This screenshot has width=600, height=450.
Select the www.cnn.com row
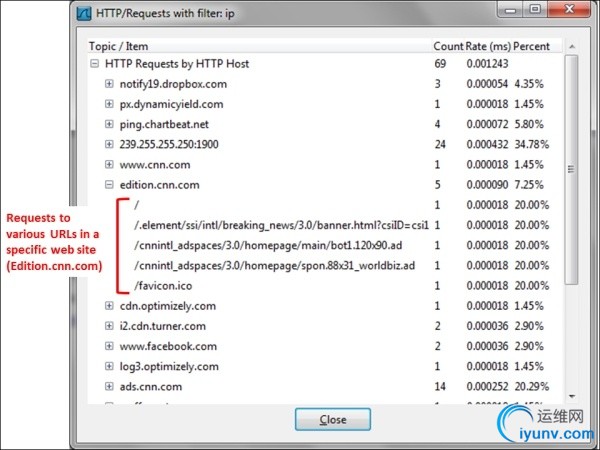coord(325,165)
